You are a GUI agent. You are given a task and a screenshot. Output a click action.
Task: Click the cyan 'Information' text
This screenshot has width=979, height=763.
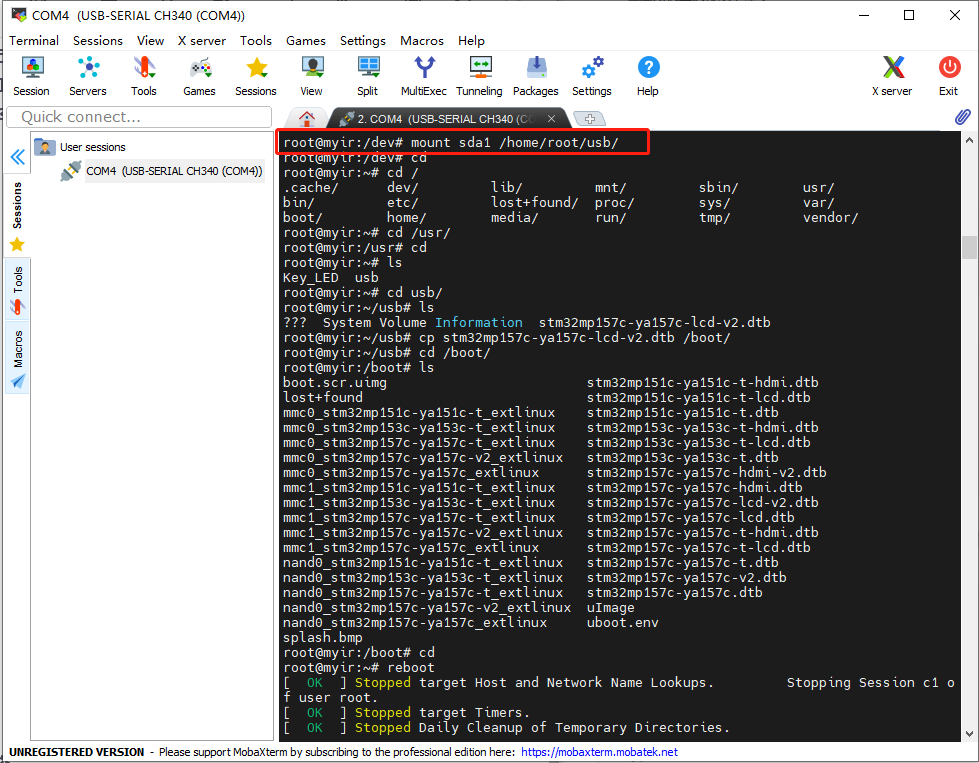(x=479, y=323)
